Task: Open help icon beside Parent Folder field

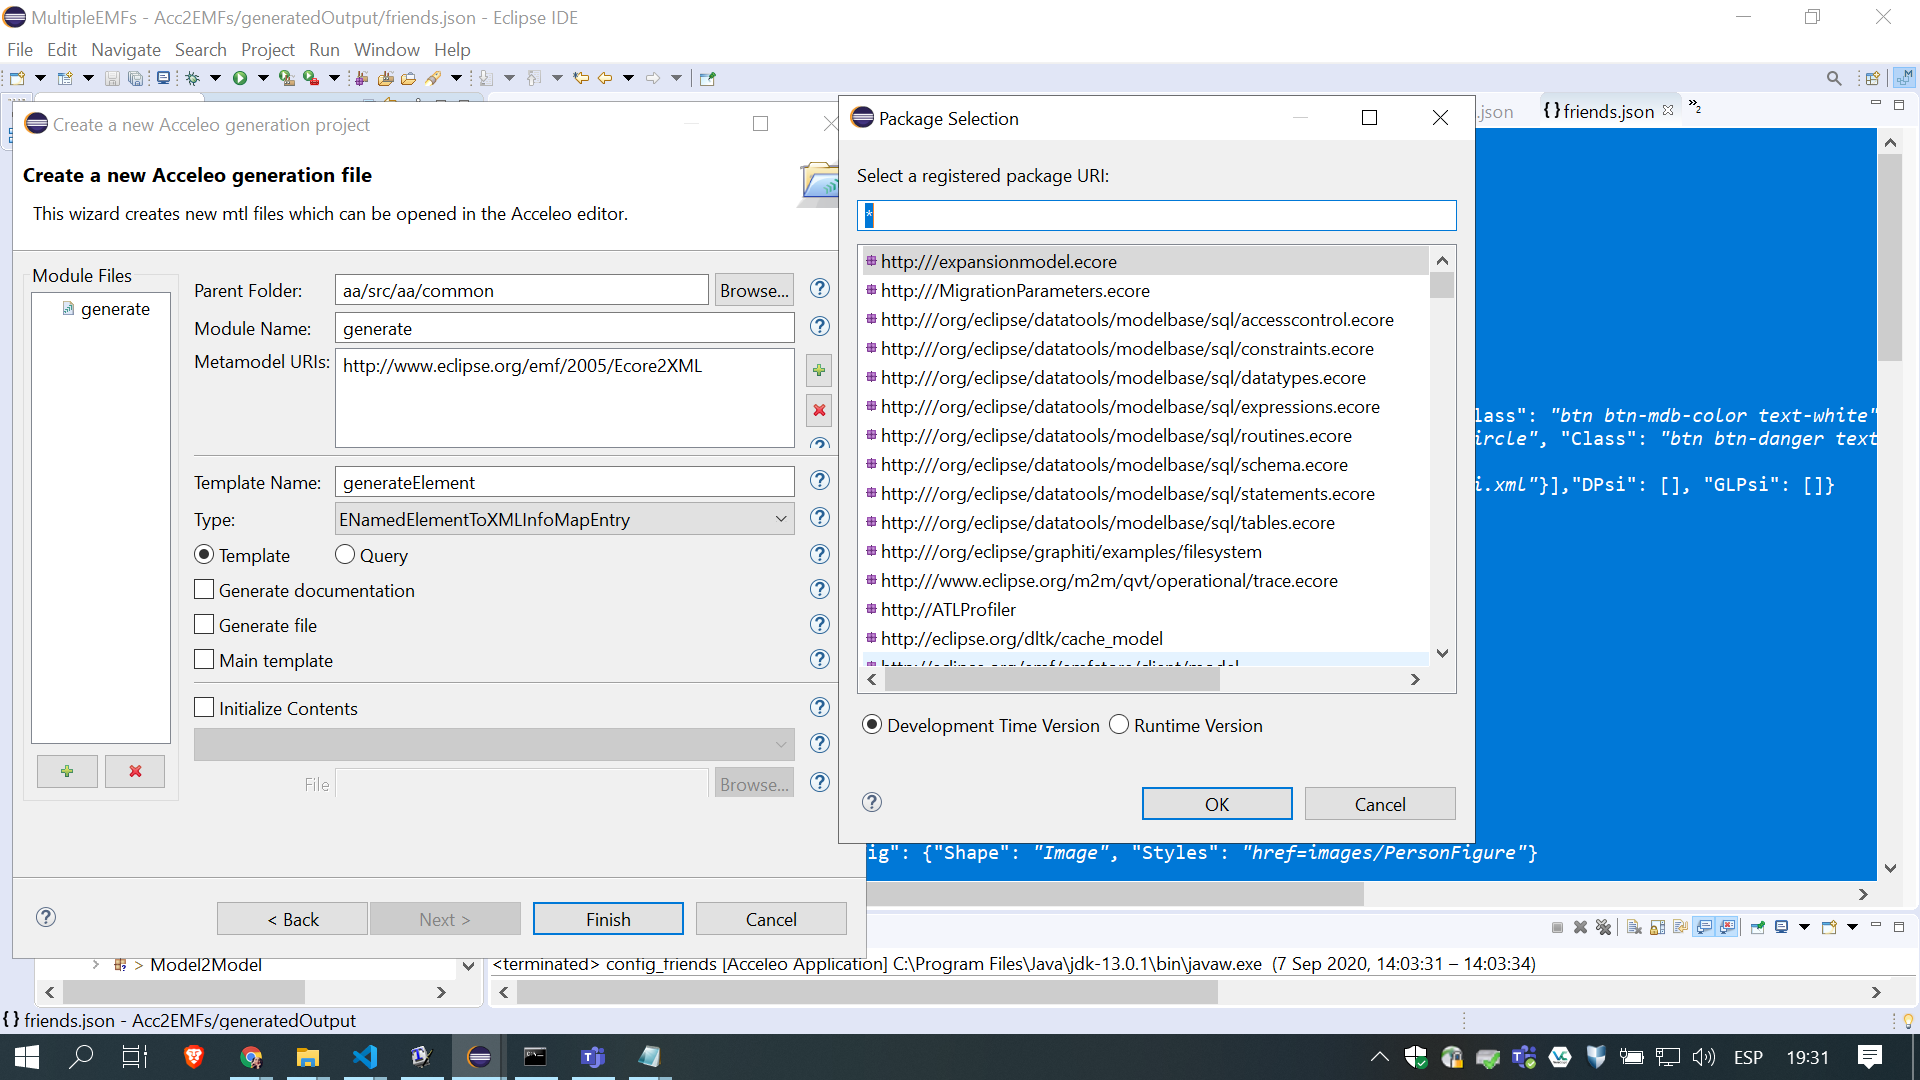Action: [x=819, y=289]
